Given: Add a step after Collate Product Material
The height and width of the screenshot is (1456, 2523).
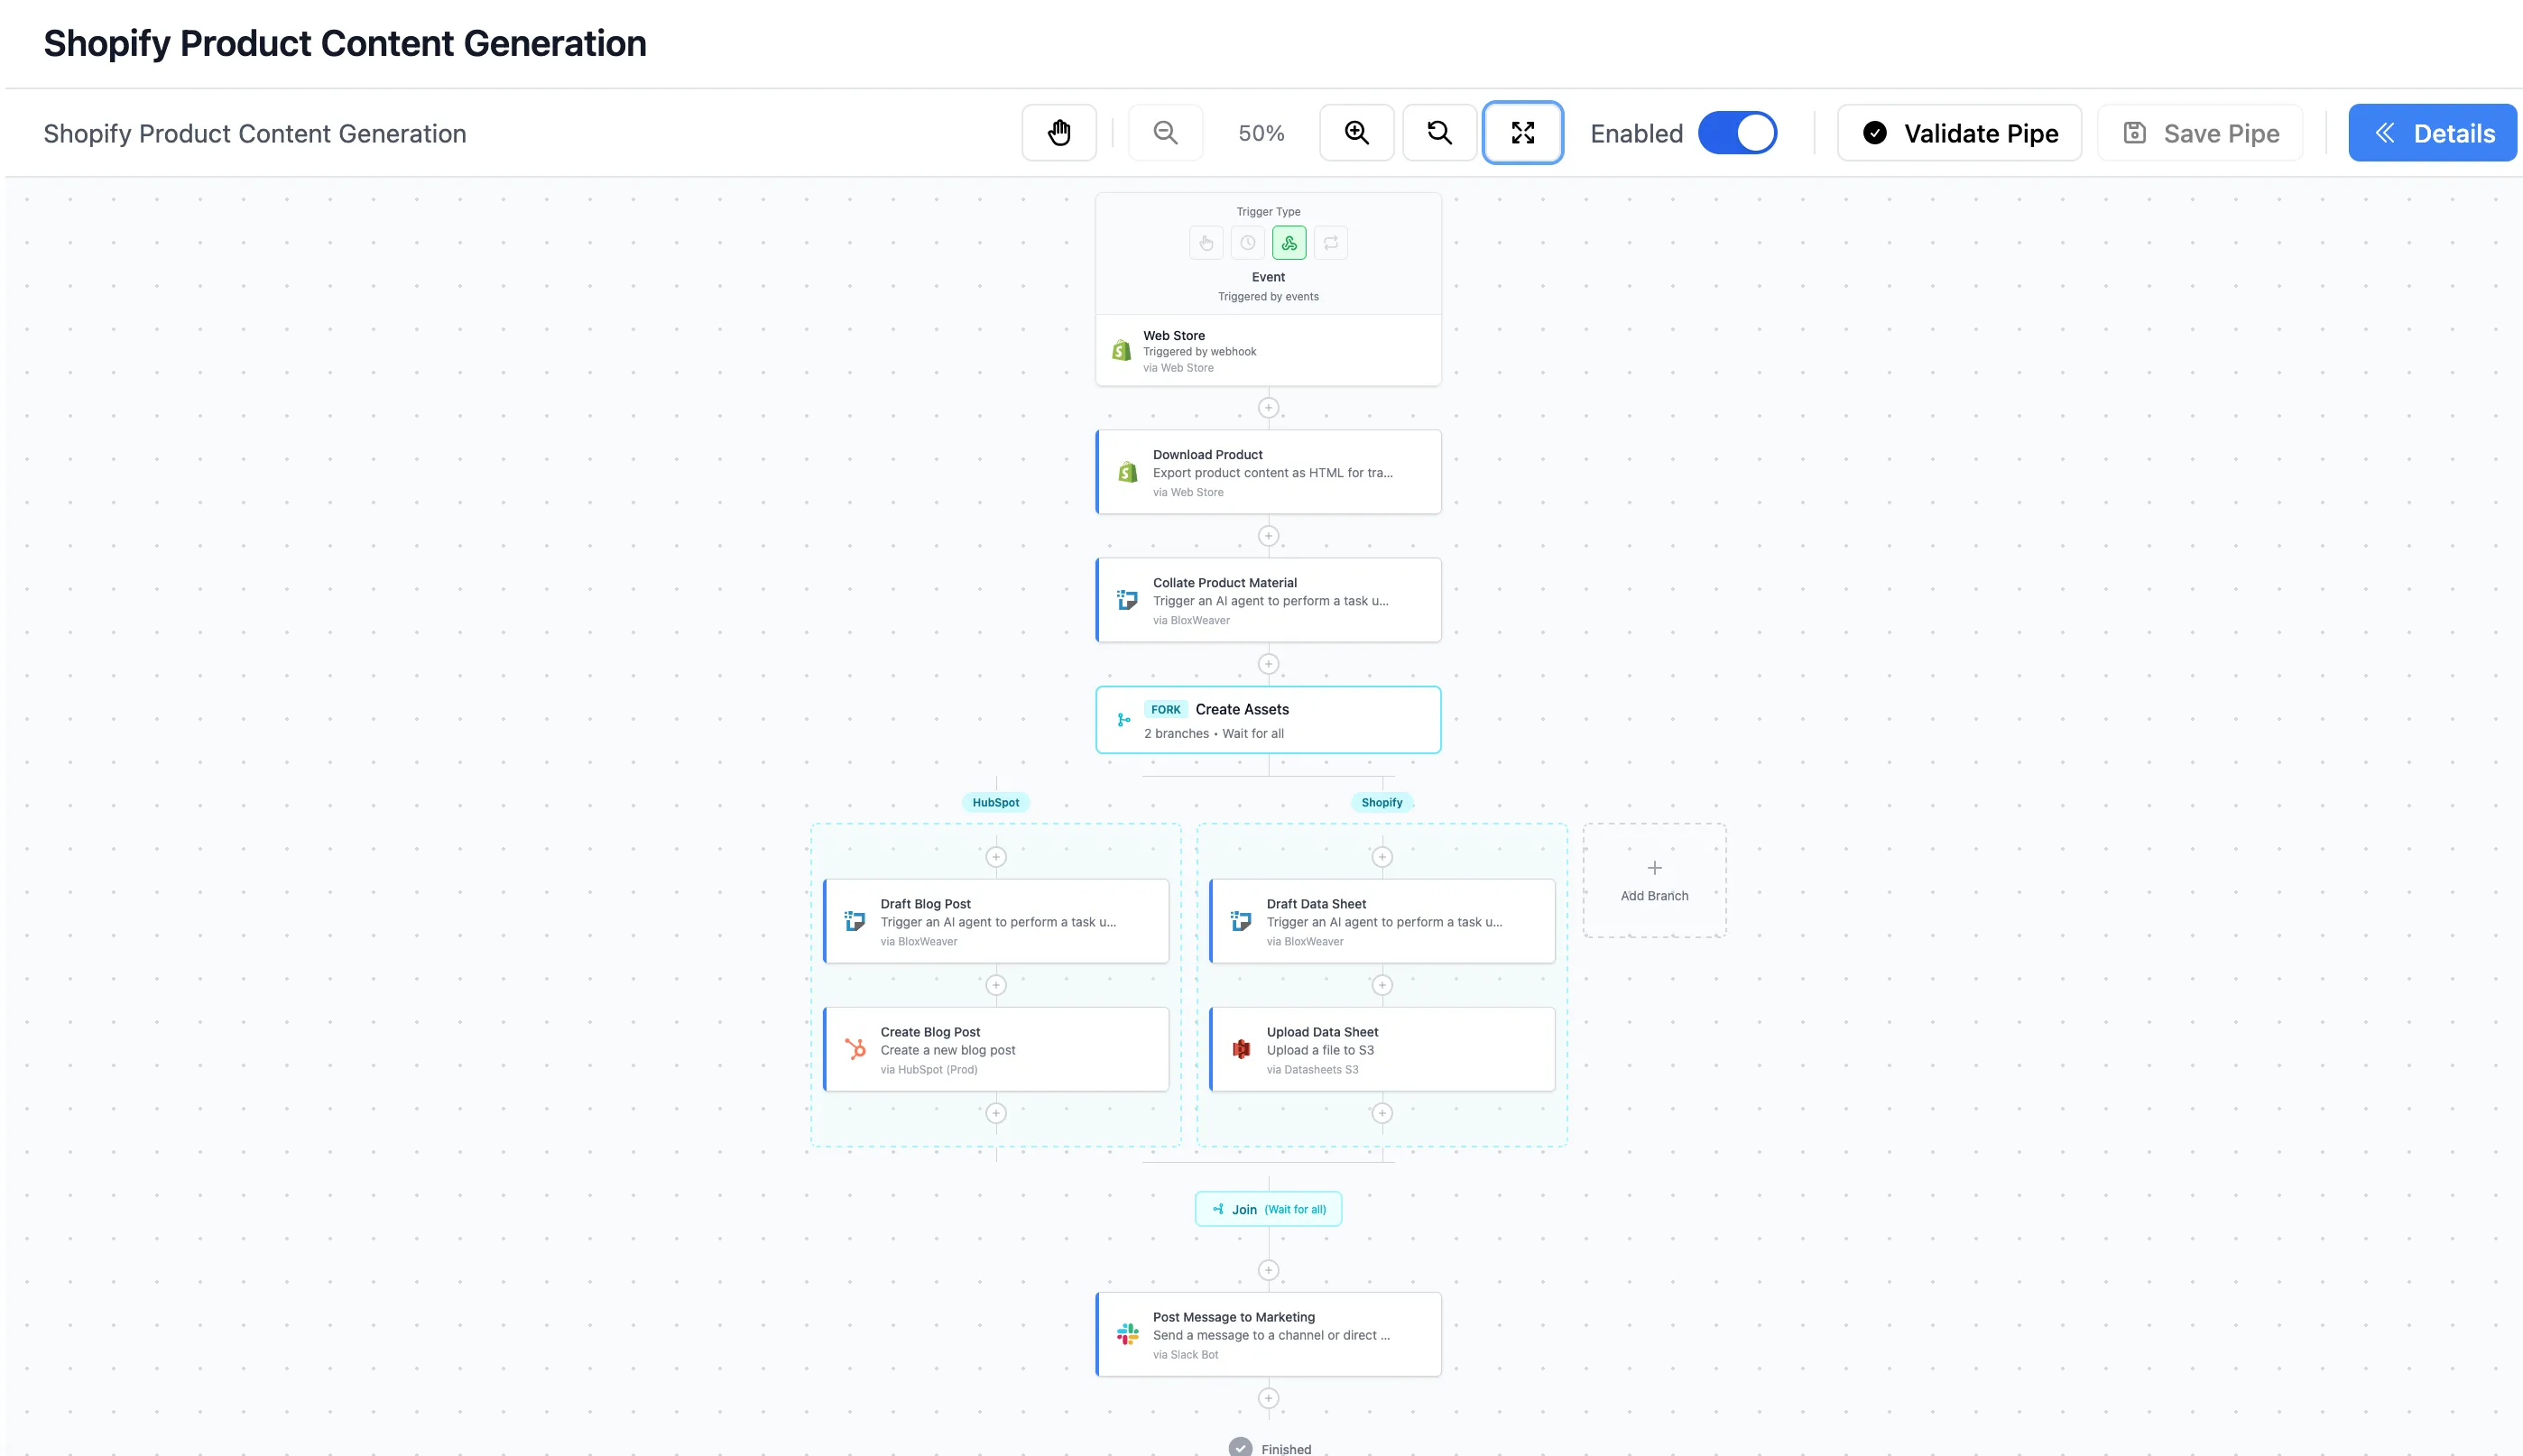Looking at the screenshot, I should [x=1268, y=663].
